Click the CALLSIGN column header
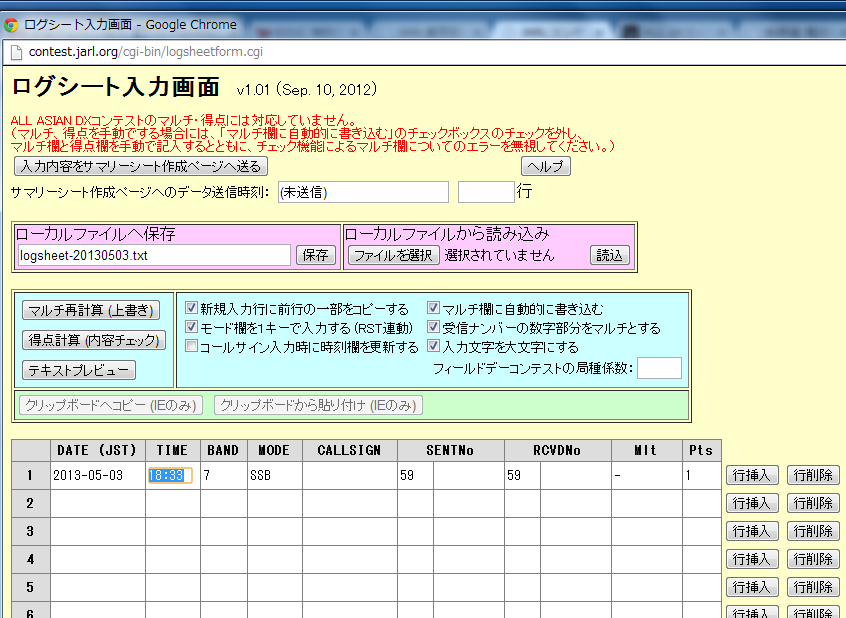846x618 pixels. click(x=350, y=451)
